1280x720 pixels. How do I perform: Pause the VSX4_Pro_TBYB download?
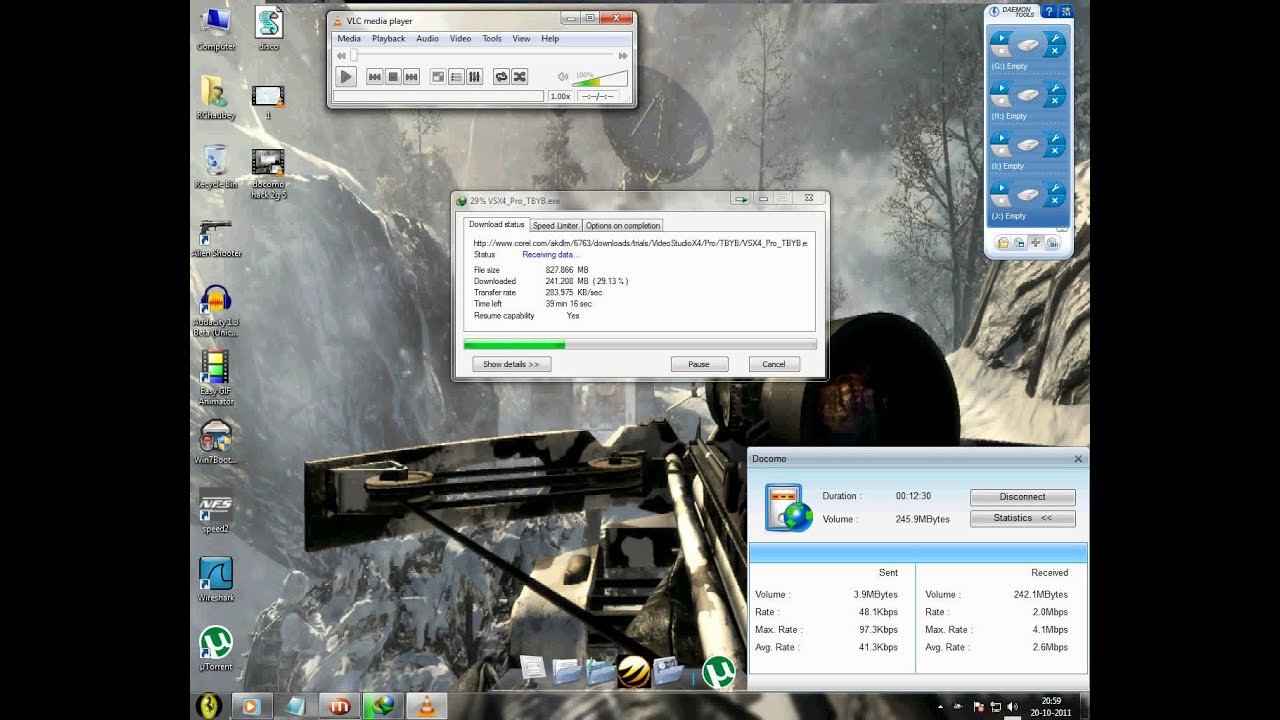(699, 364)
